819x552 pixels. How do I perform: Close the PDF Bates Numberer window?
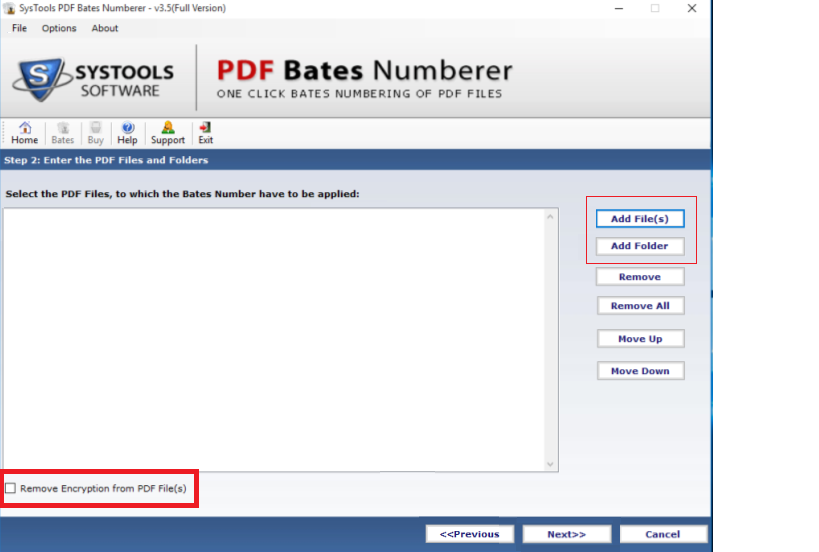(692, 8)
